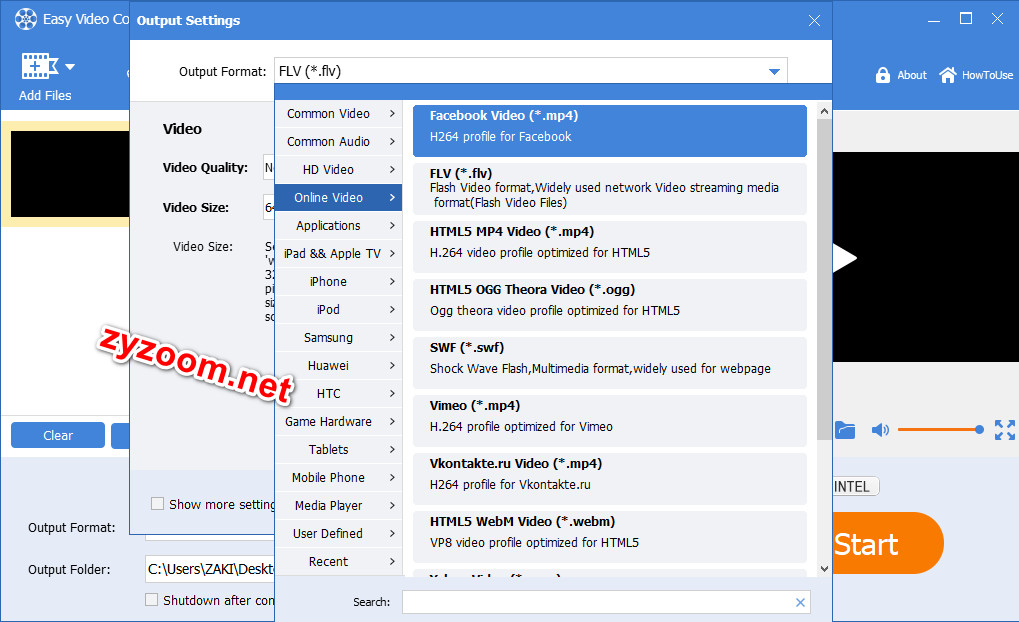Image resolution: width=1019 pixels, height=622 pixels.
Task: Choose HTML5 OGG Theora Video (*.ogg)
Action: click(x=610, y=305)
